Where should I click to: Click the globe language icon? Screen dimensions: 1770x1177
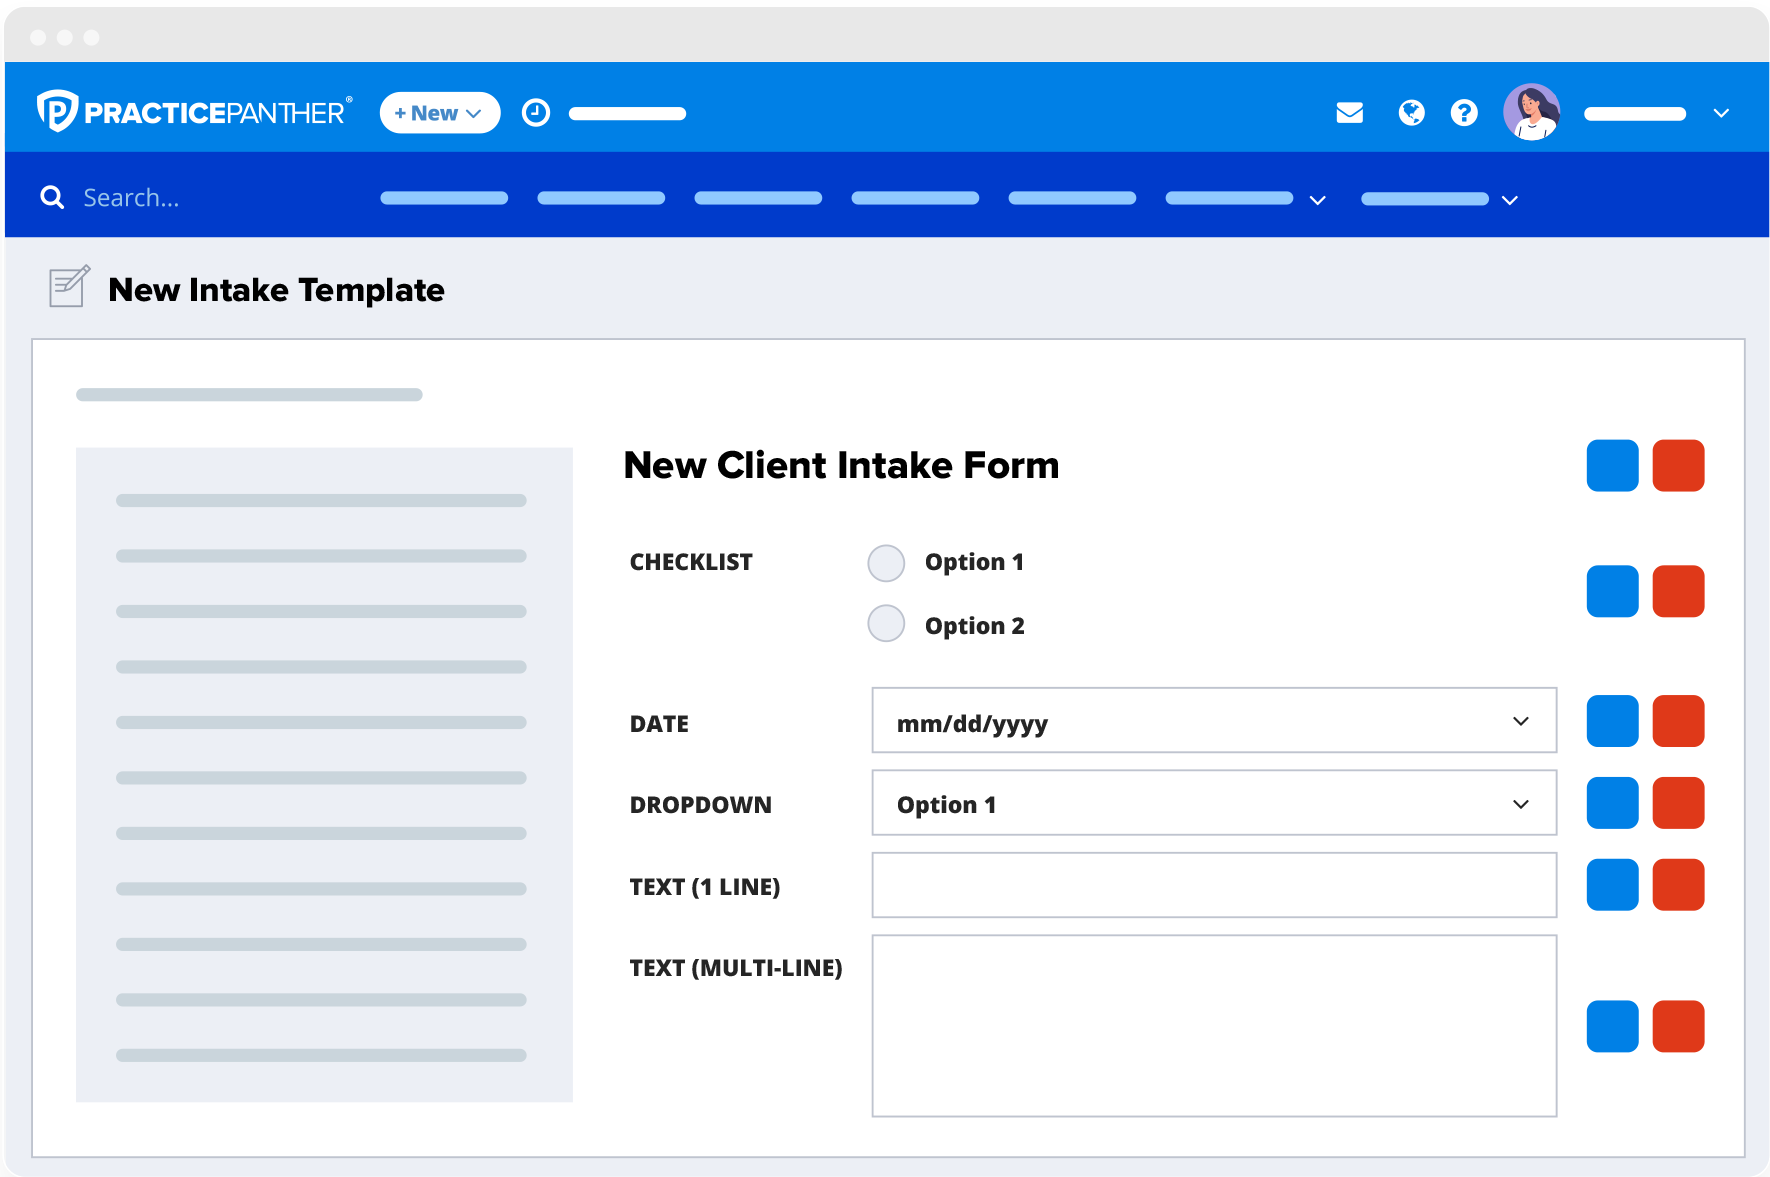click(1411, 113)
